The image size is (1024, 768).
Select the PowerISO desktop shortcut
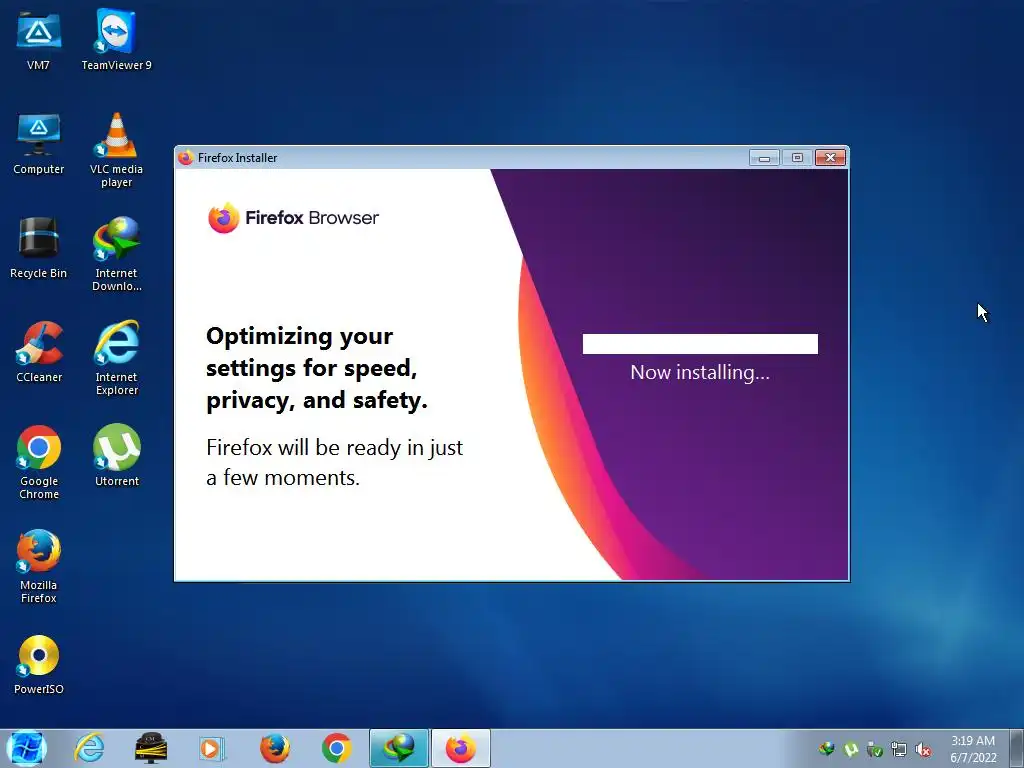39,664
